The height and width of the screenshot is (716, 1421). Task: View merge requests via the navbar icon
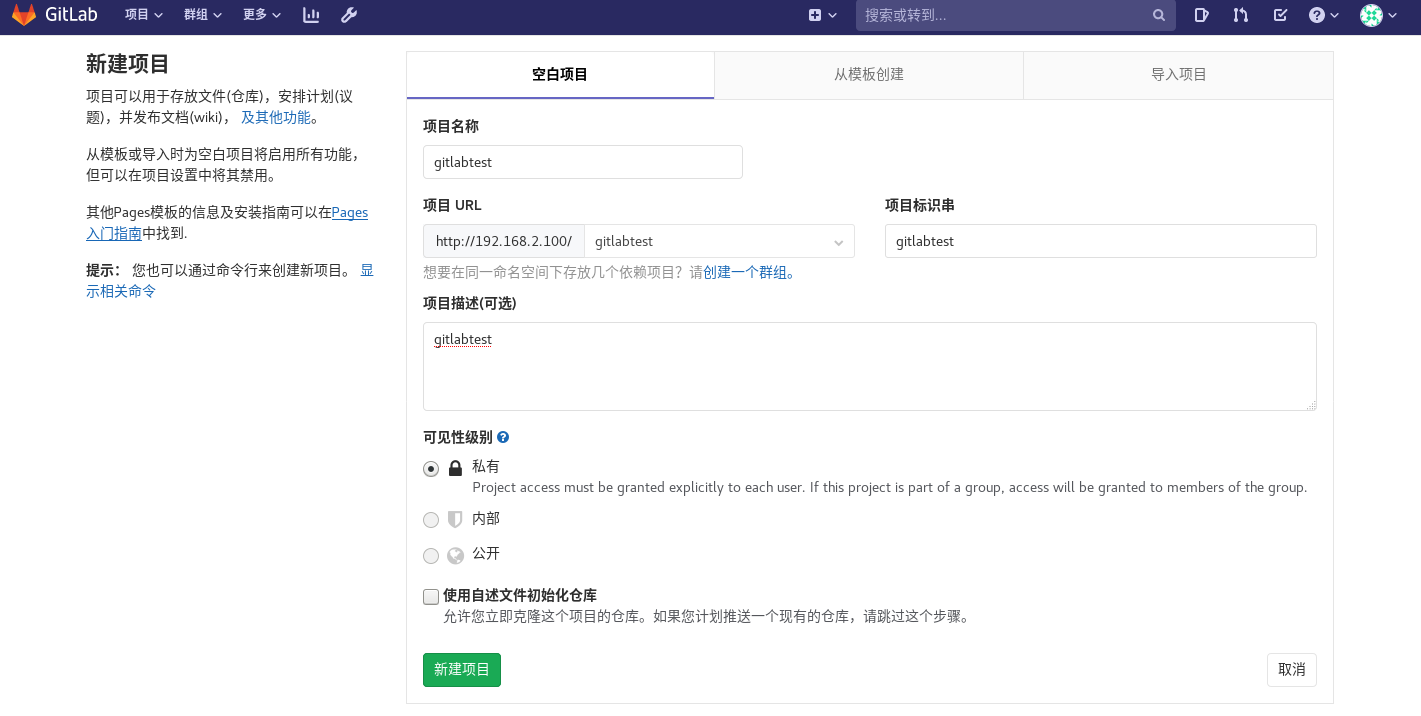[x=1240, y=15]
